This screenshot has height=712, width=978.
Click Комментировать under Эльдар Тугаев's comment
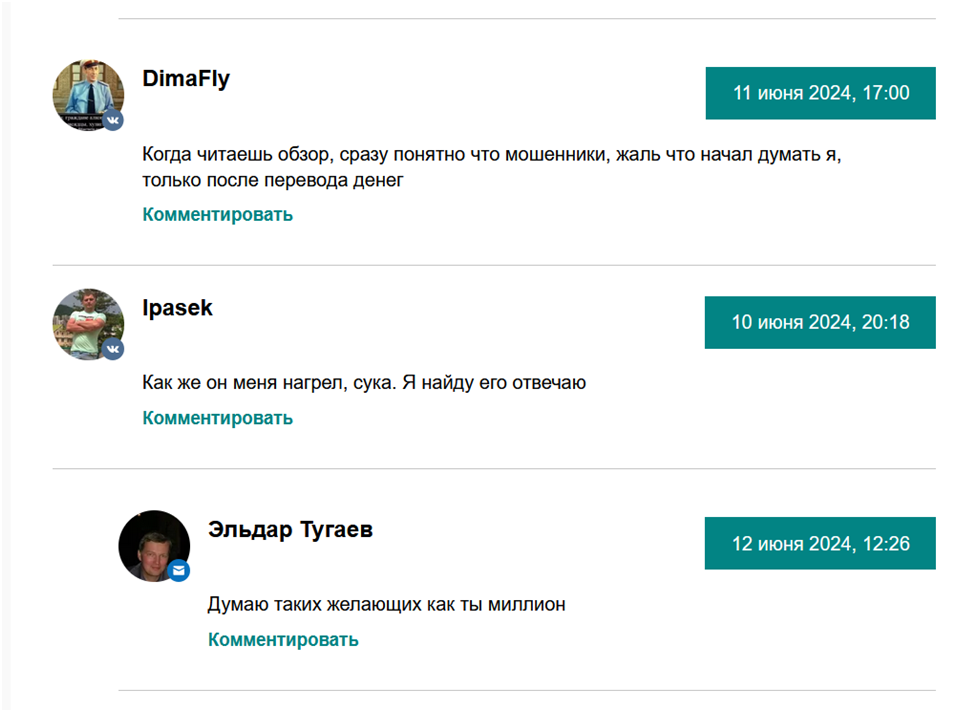pyautogui.click(x=283, y=639)
